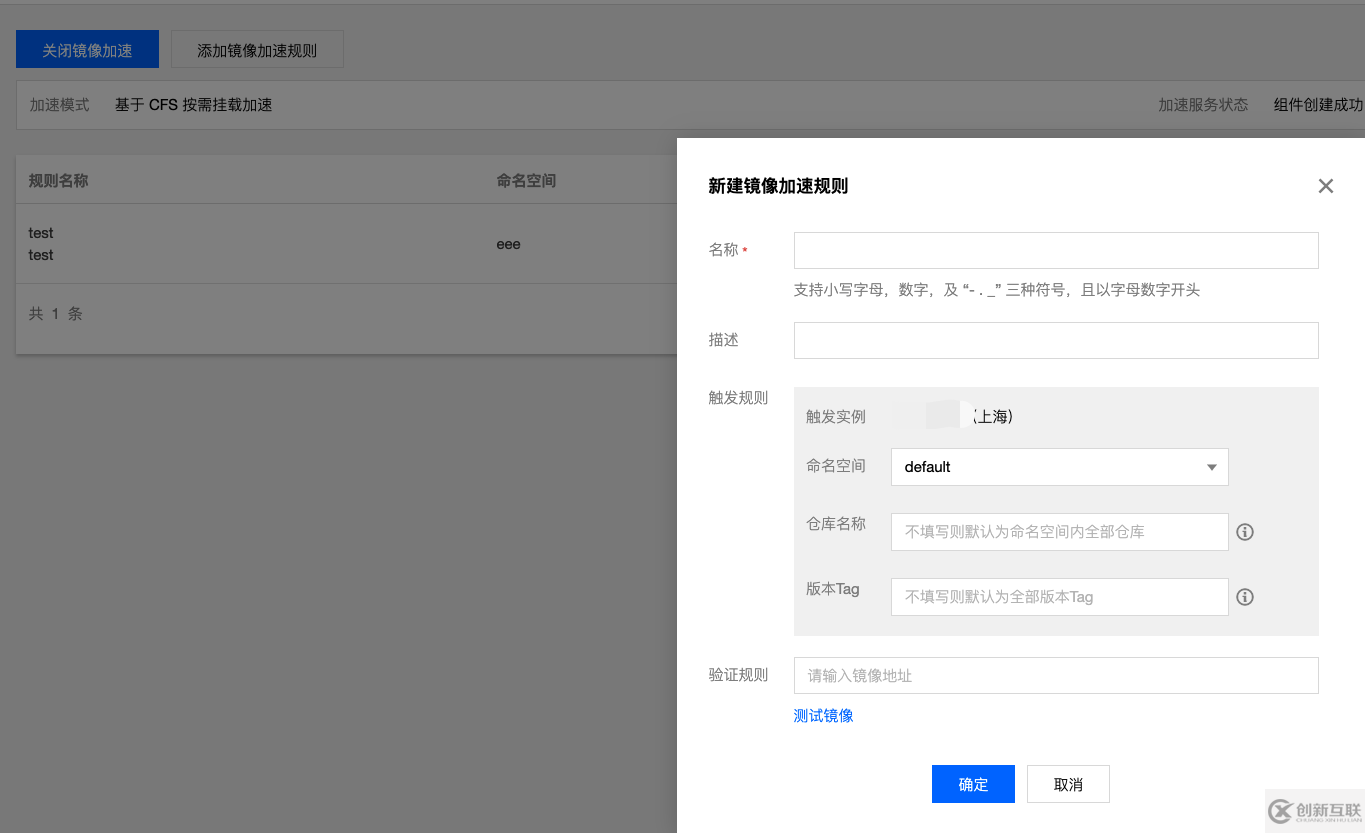Click the 验证规则 image address input
The width and height of the screenshot is (1365, 833).
click(1055, 675)
